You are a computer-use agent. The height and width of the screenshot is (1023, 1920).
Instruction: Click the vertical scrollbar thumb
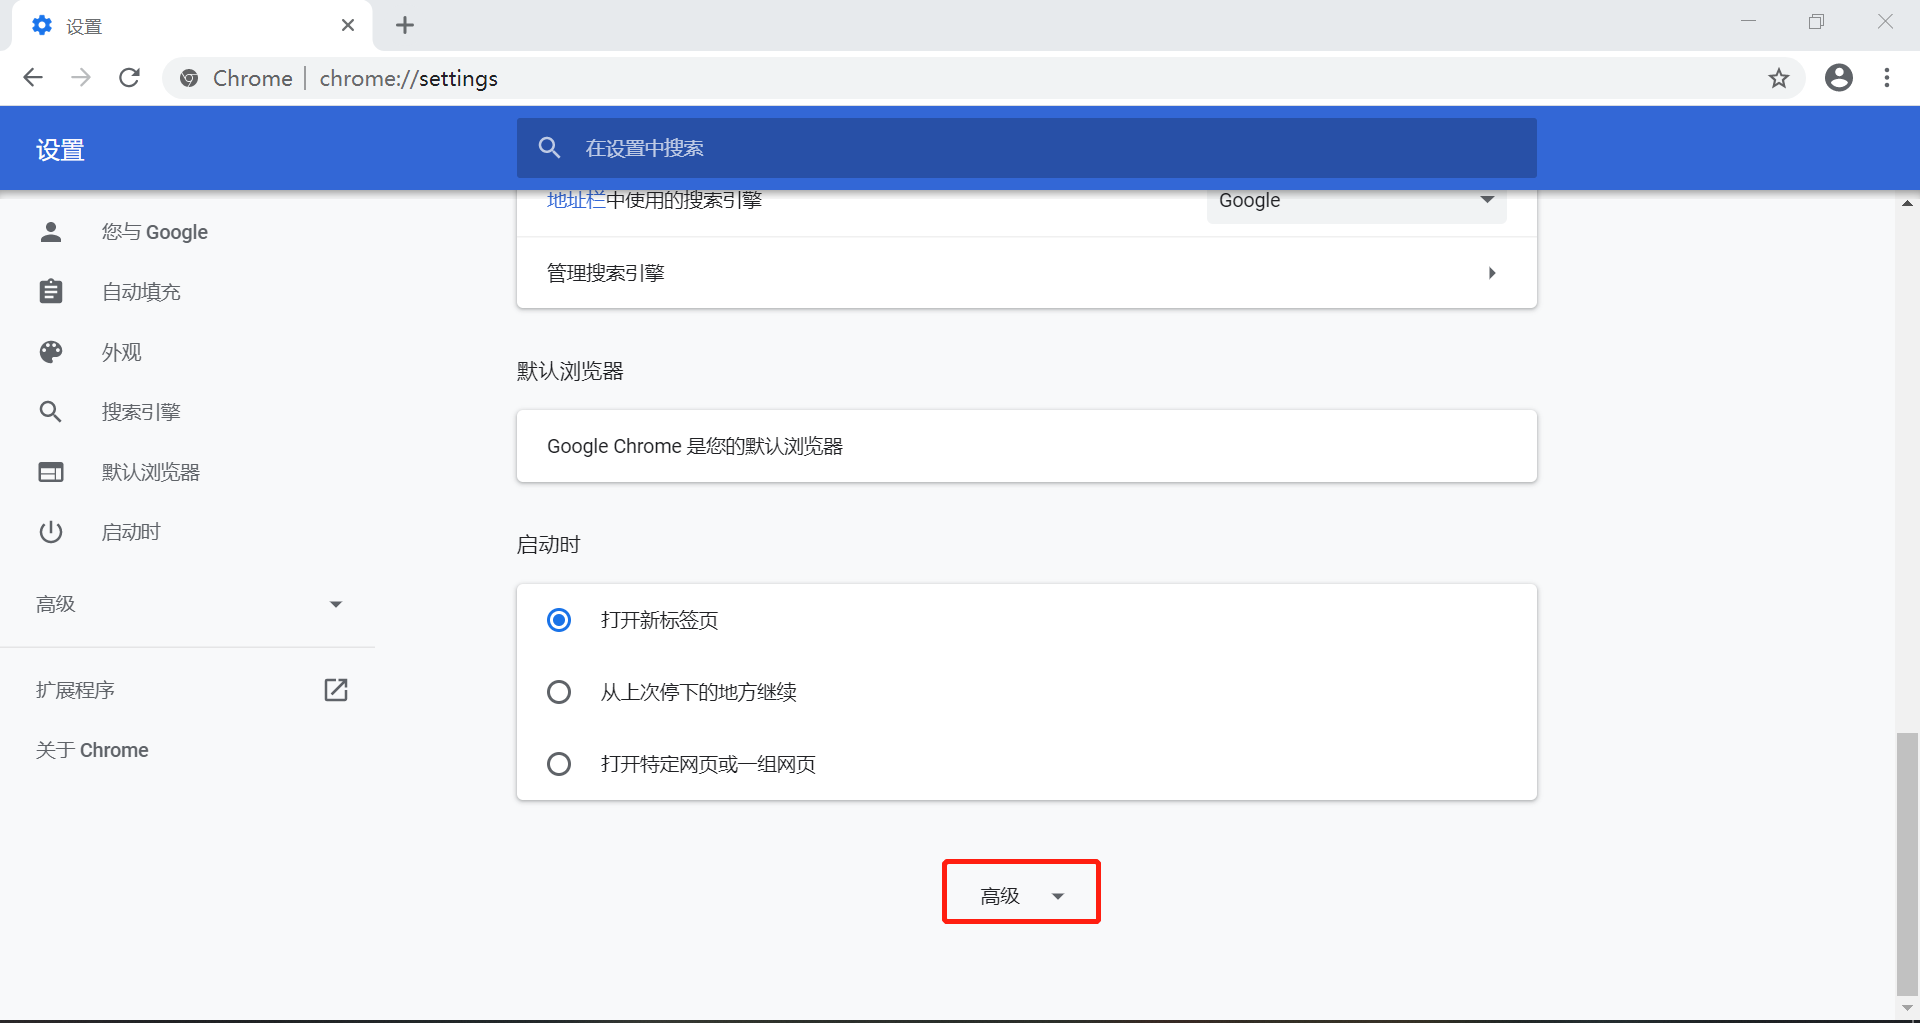[x=1907, y=863]
